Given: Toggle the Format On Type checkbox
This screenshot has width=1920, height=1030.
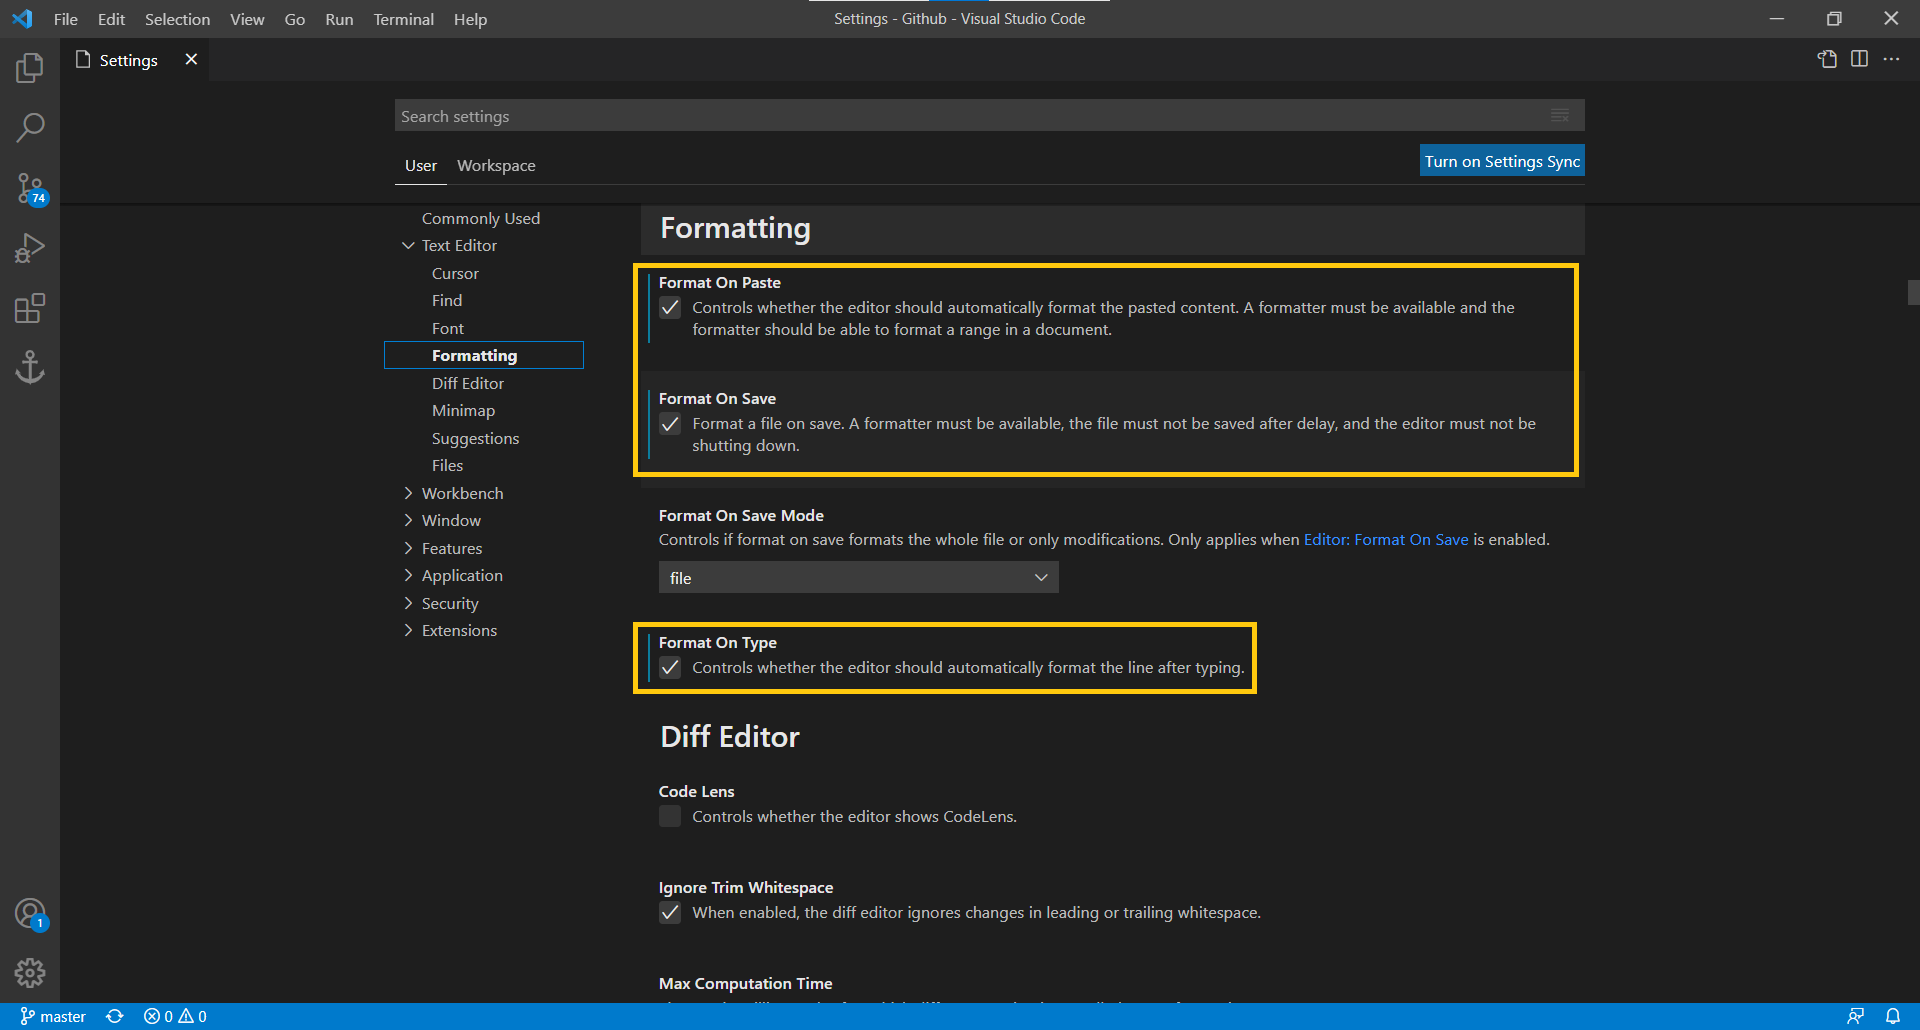Looking at the screenshot, I should tap(670, 668).
